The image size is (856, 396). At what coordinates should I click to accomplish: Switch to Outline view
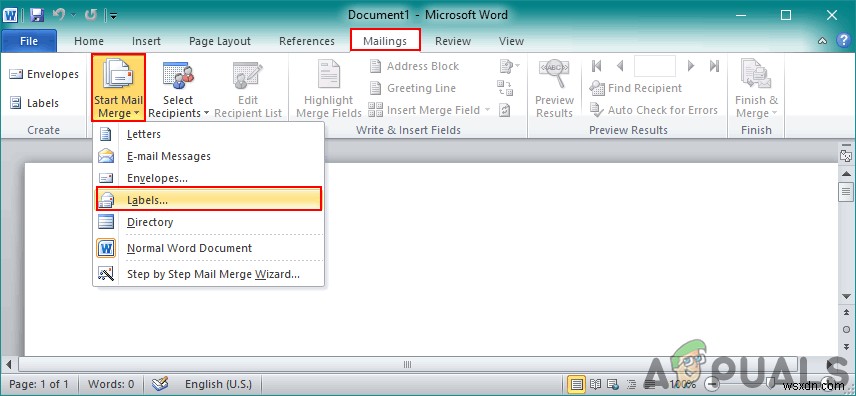631,383
